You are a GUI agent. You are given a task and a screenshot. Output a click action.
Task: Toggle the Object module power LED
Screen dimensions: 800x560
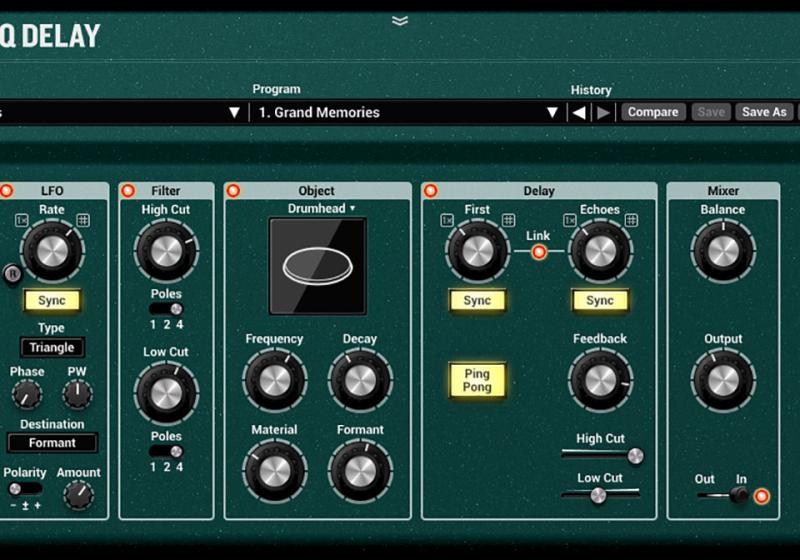[x=233, y=191]
